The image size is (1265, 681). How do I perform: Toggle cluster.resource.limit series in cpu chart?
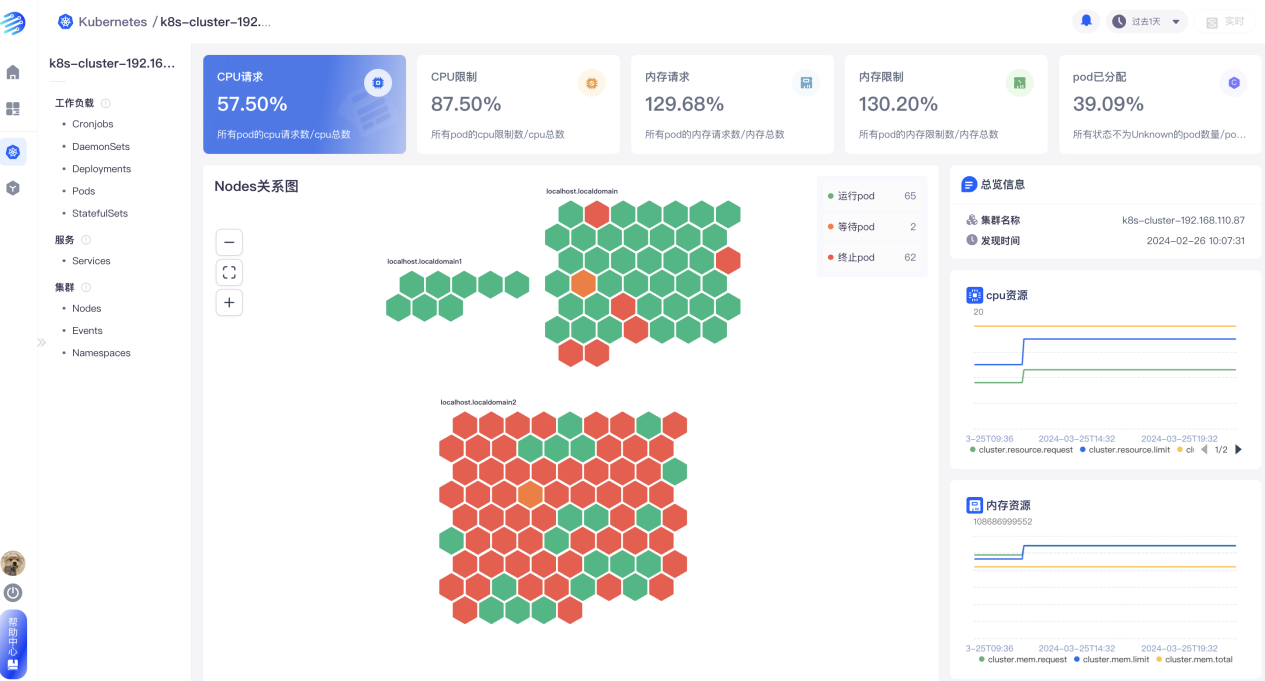(x=1128, y=450)
